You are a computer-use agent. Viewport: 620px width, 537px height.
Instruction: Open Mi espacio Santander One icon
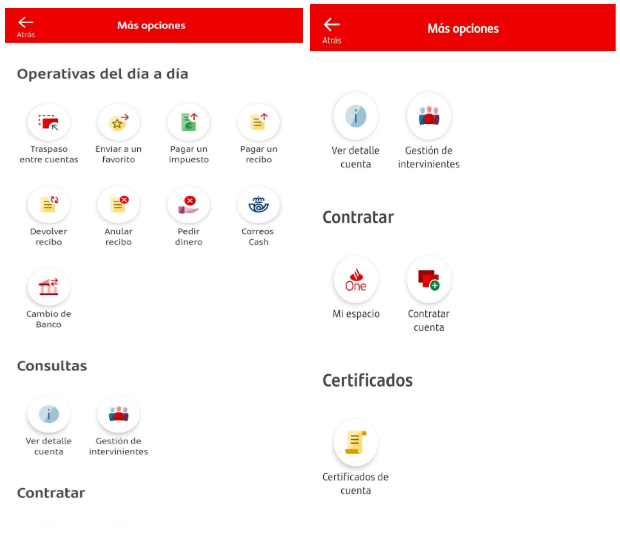[x=355, y=281]
